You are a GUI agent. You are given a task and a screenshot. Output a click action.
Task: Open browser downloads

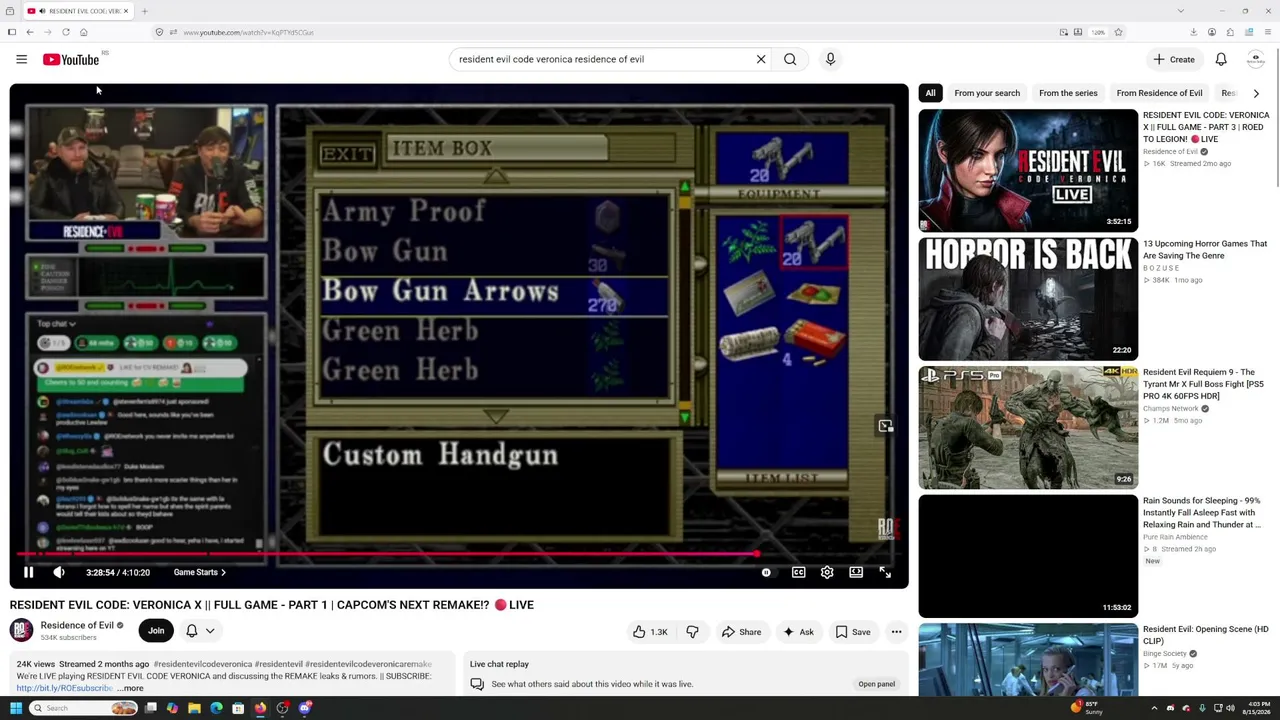(1193, 32)
